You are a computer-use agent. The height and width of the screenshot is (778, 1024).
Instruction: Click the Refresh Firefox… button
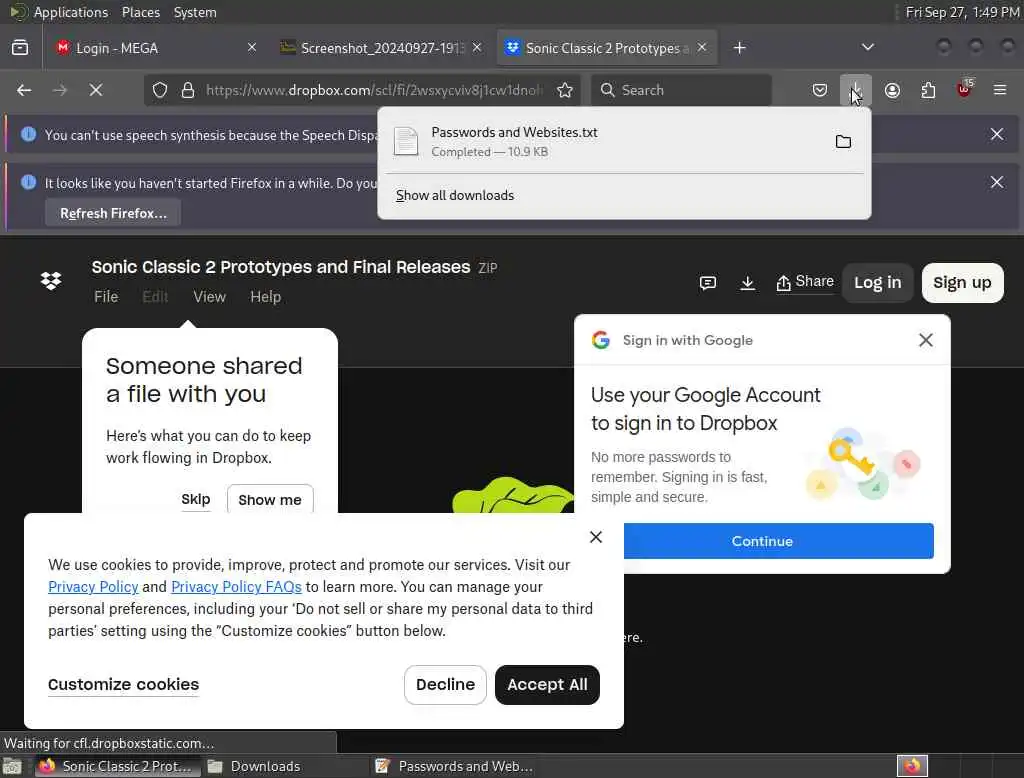coord(113,213)
